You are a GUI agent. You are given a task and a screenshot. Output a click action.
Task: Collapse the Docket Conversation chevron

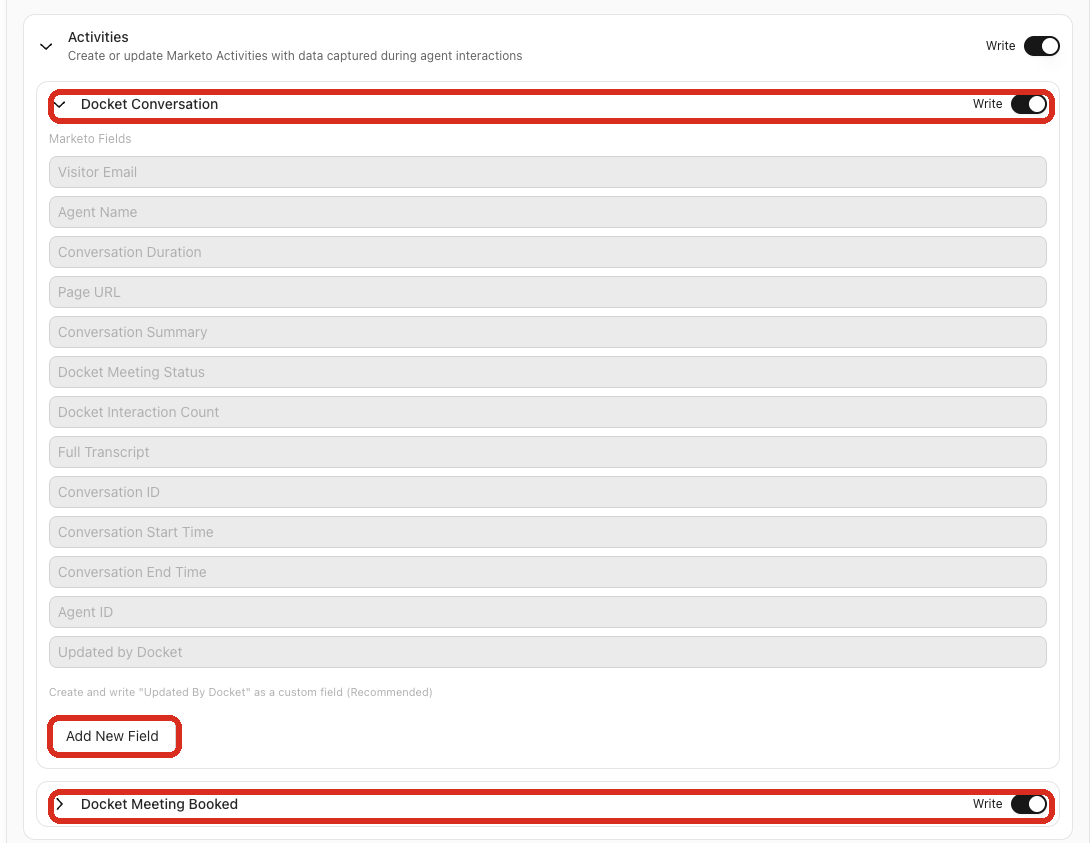[60, 104]
